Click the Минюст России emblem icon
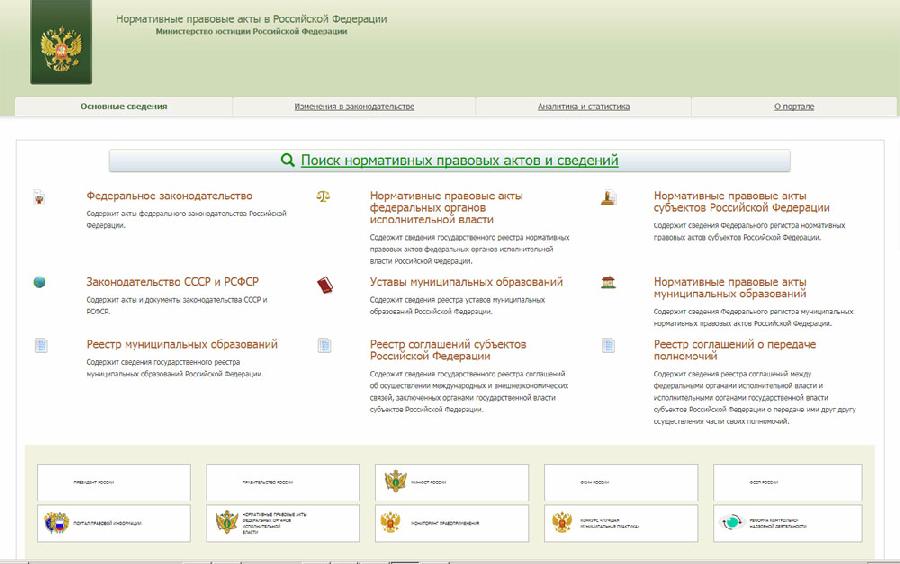The width and height of the screenshot is (900, 564). coord(395,481)
